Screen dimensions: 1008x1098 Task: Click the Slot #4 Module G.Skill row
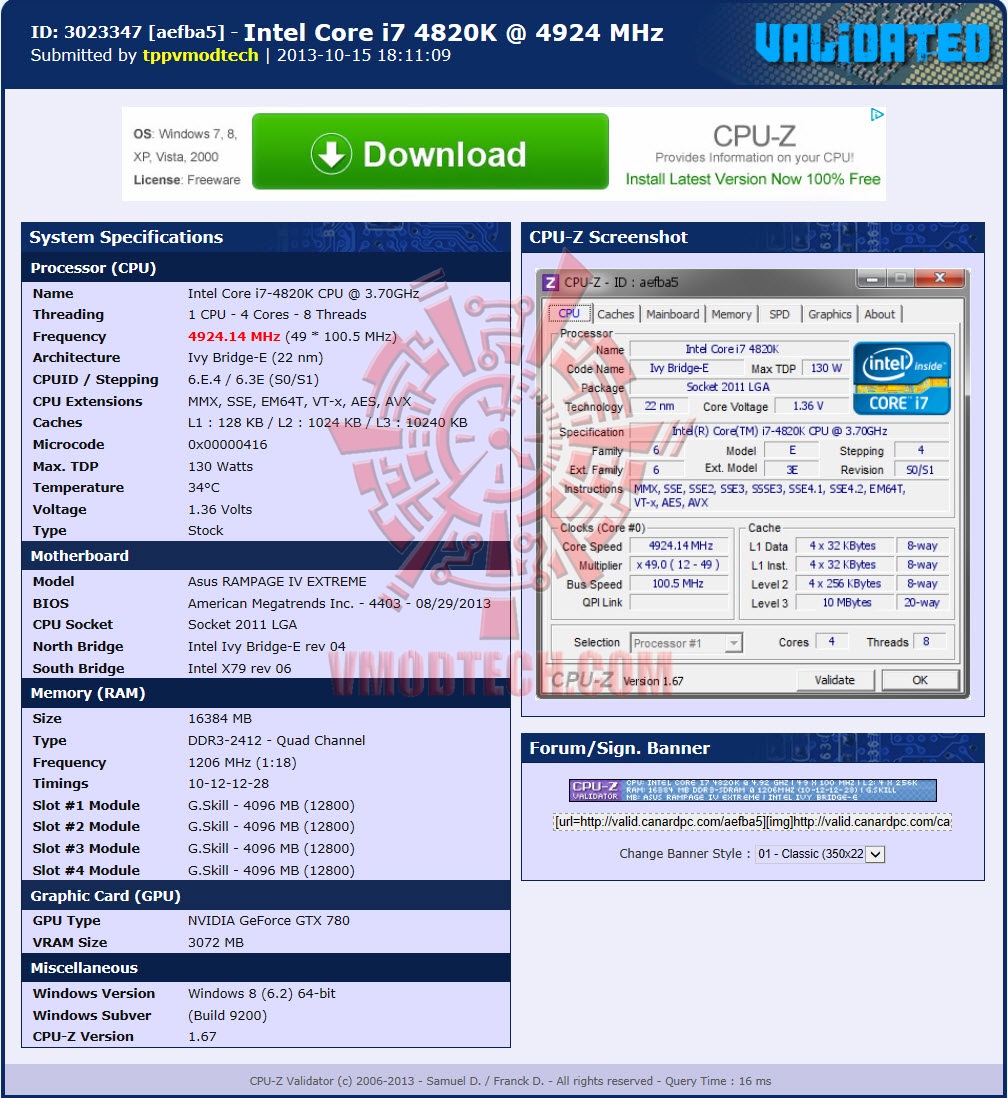click(266, 870)
